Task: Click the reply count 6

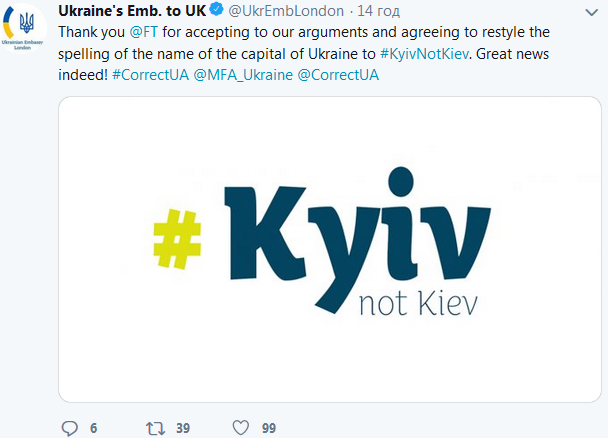Action: point(93,428)
